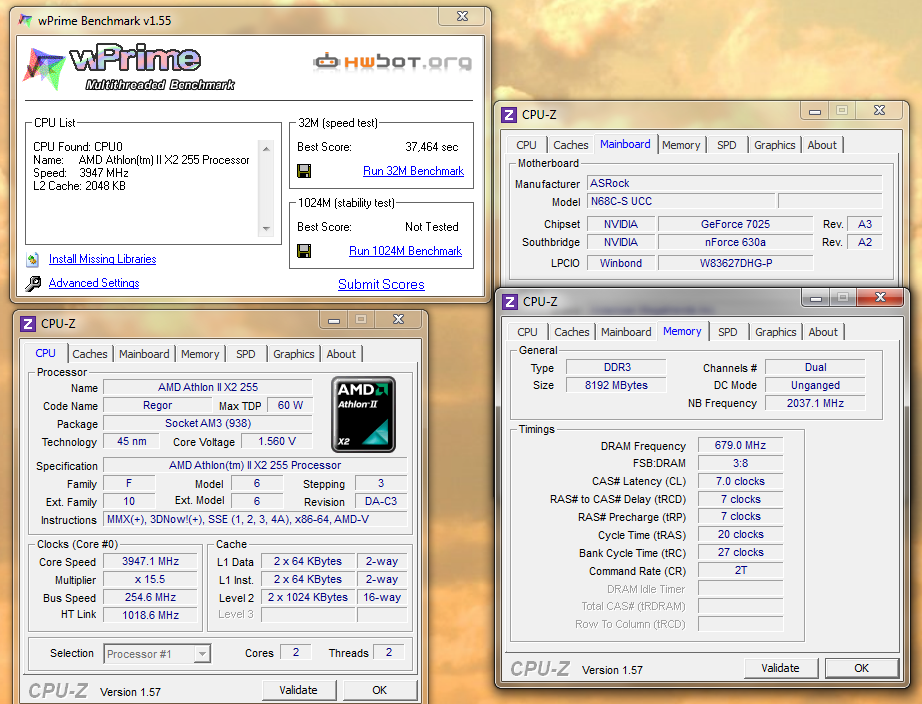The height and width of the screenshot is (704, 922).
Task: Open Advanced Settings link
Action: point(94,283)
